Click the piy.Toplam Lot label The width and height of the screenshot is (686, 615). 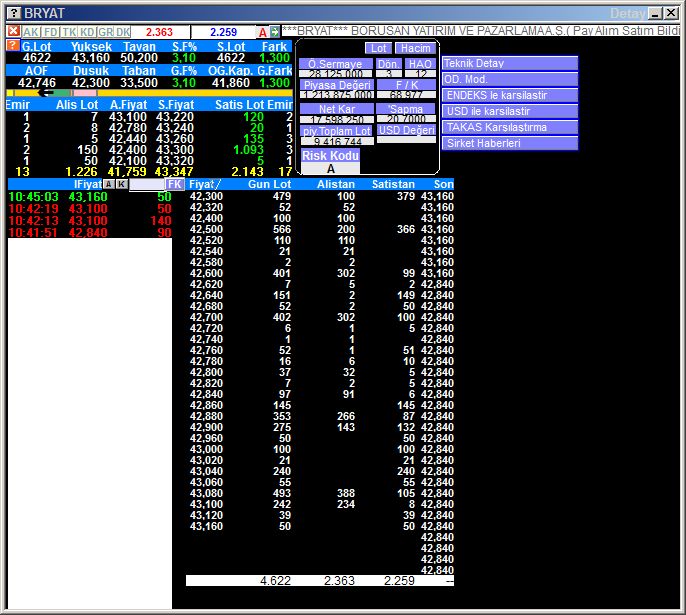[336, 131]
